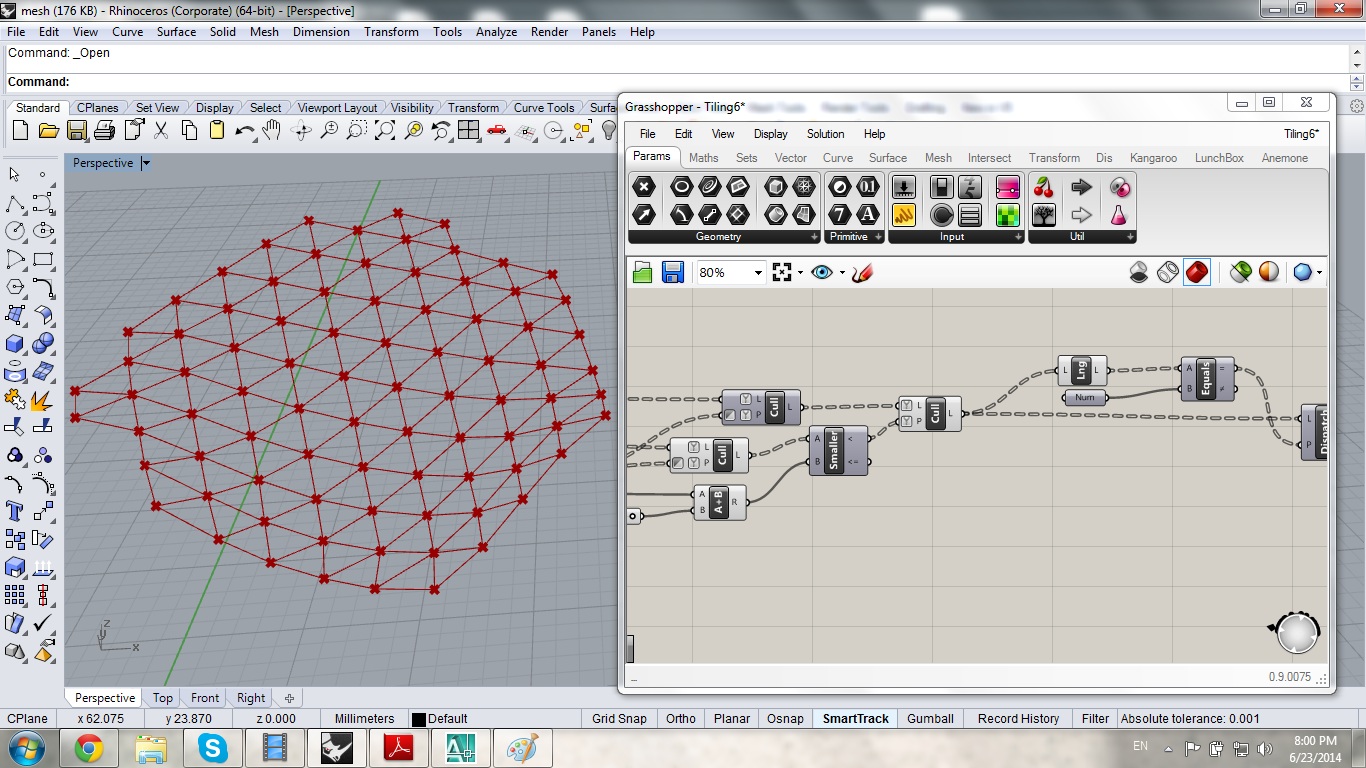Image resolution: width=1366 pixels, height=768 pixels.
Task: Click the Gradient component in Input
Action: click(1007, 187)
